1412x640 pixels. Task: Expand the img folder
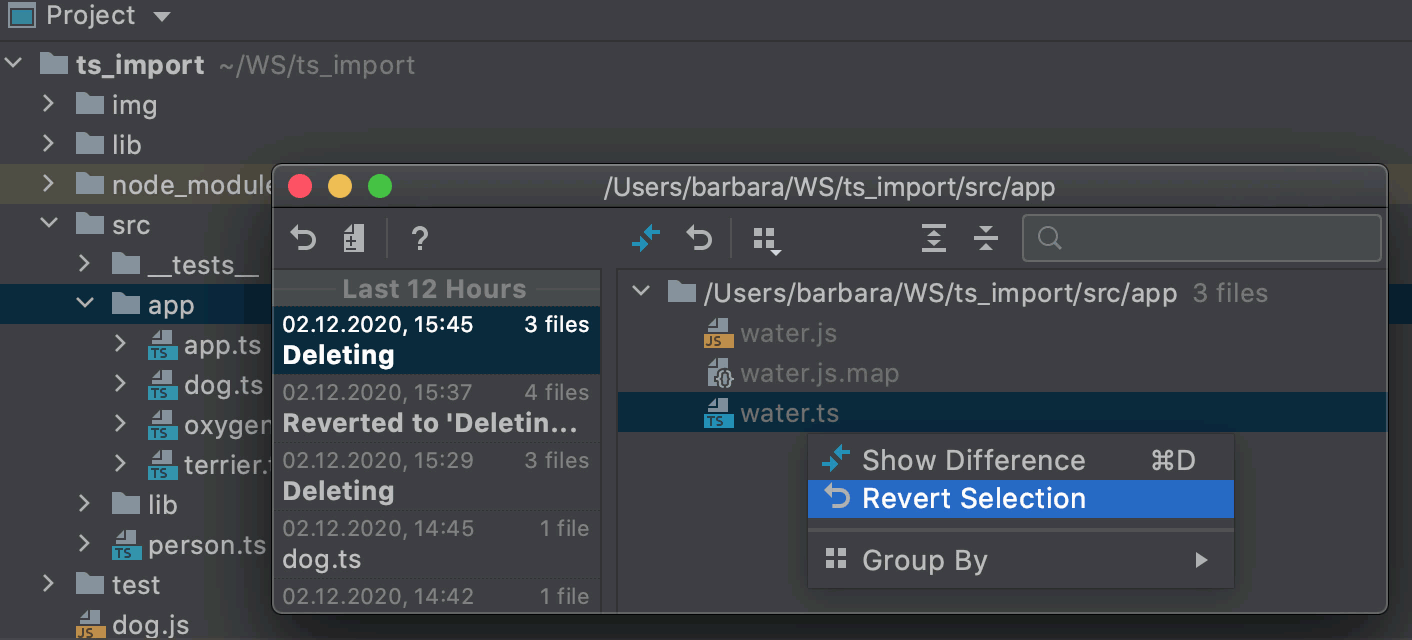tap(47, 104)
